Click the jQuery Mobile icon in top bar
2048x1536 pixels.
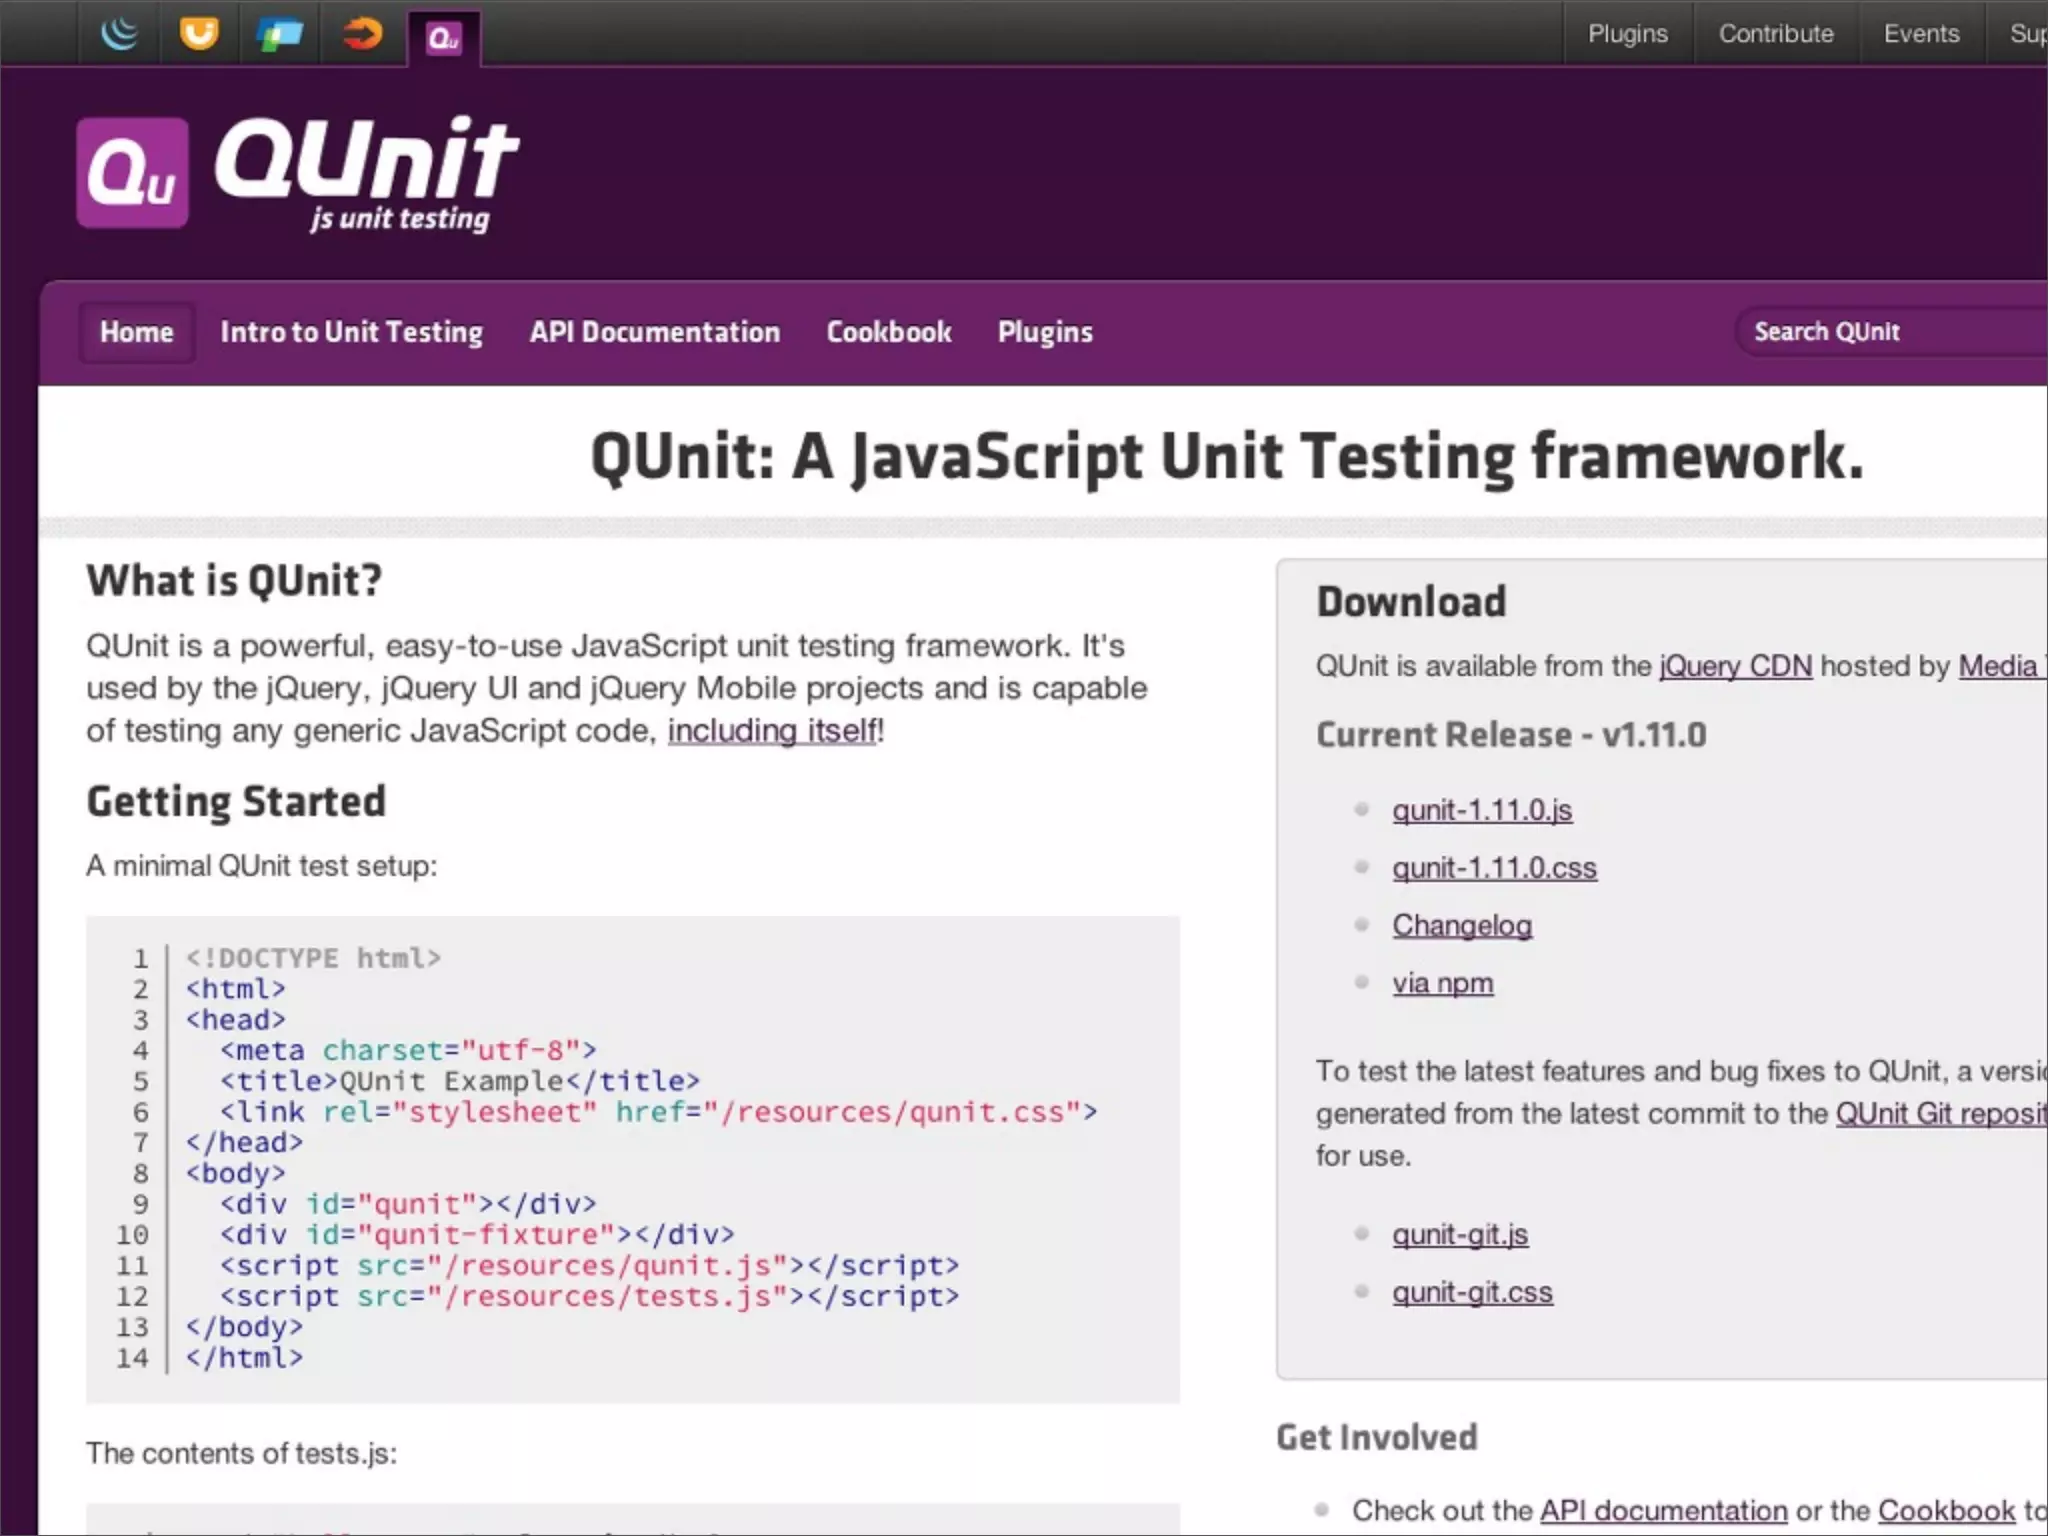click(279, 35)
